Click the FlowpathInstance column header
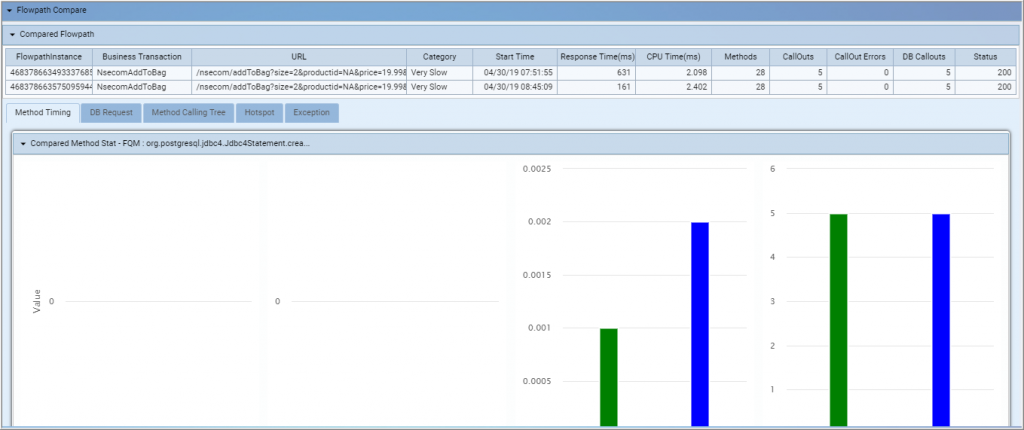Viewport: 1024px width, 430px height. click(49, 57)
